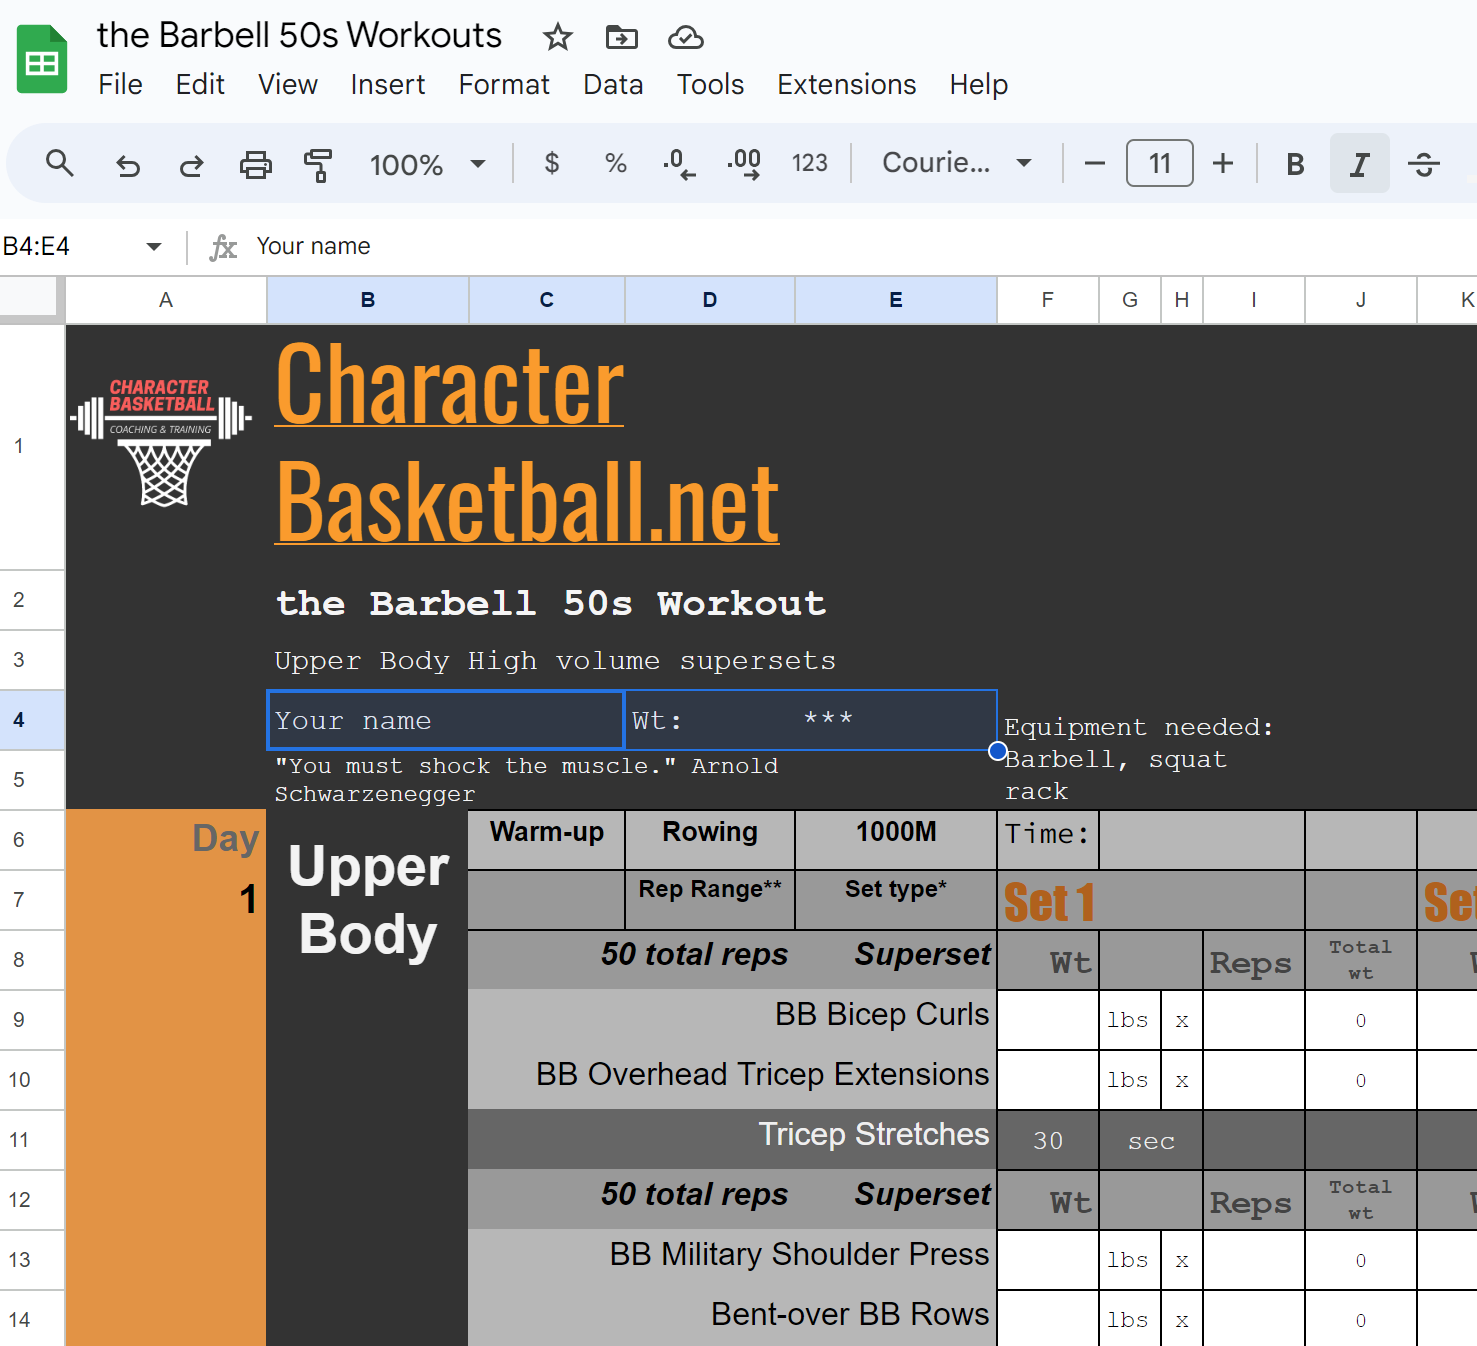The image size is (1477, 1346).
Task: Select row 9 header
Action: (x=32, y=1020)
